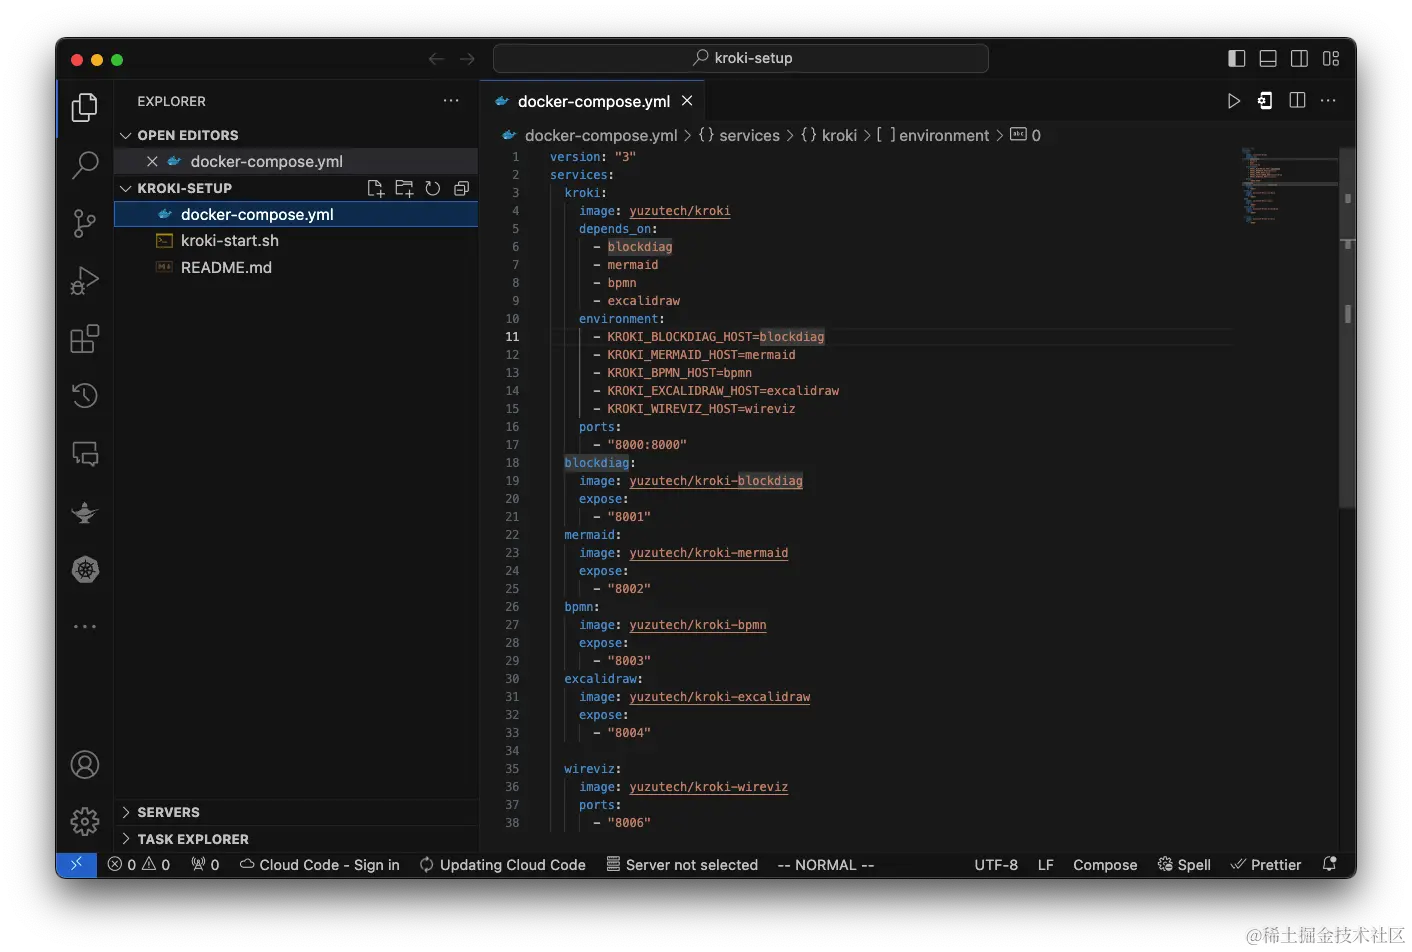Open the Timeline history icon in activity bar
Screen dimensions: 1412x952
click(85, 396)
